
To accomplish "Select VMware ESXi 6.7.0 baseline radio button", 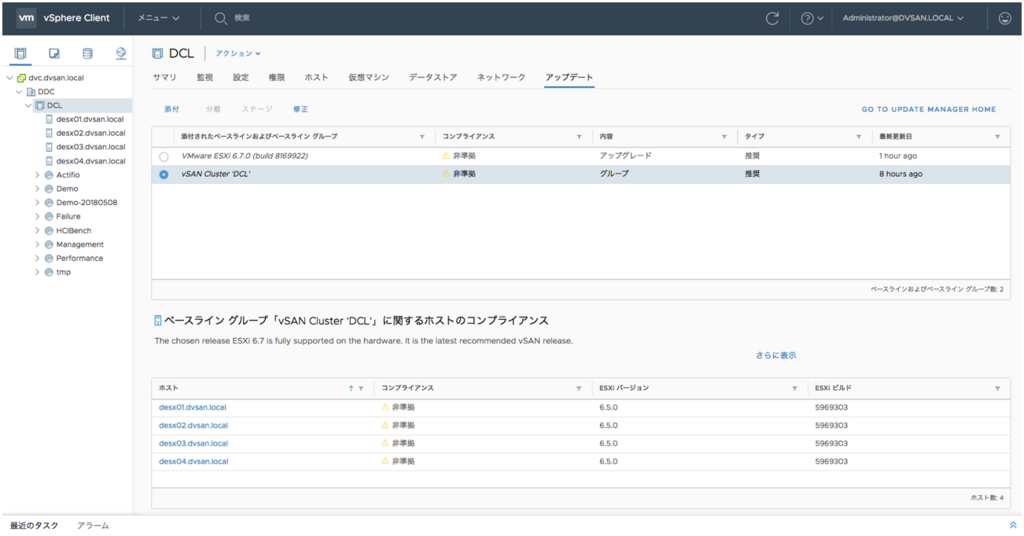I will click(x=163, y=157).
